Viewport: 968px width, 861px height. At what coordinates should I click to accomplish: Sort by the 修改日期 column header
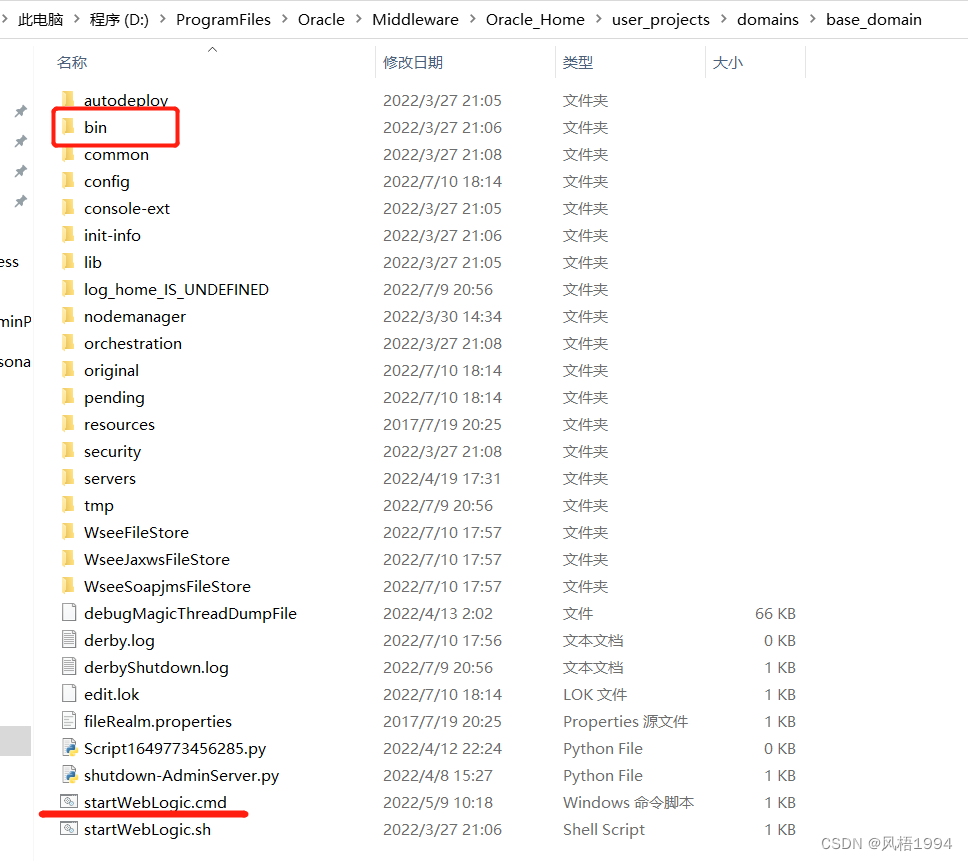click(x=413, y=62)
